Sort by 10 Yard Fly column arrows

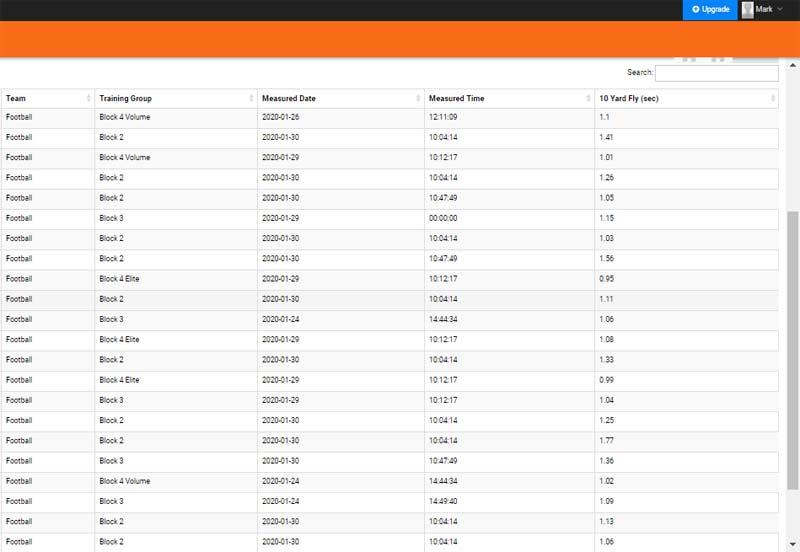772,98
